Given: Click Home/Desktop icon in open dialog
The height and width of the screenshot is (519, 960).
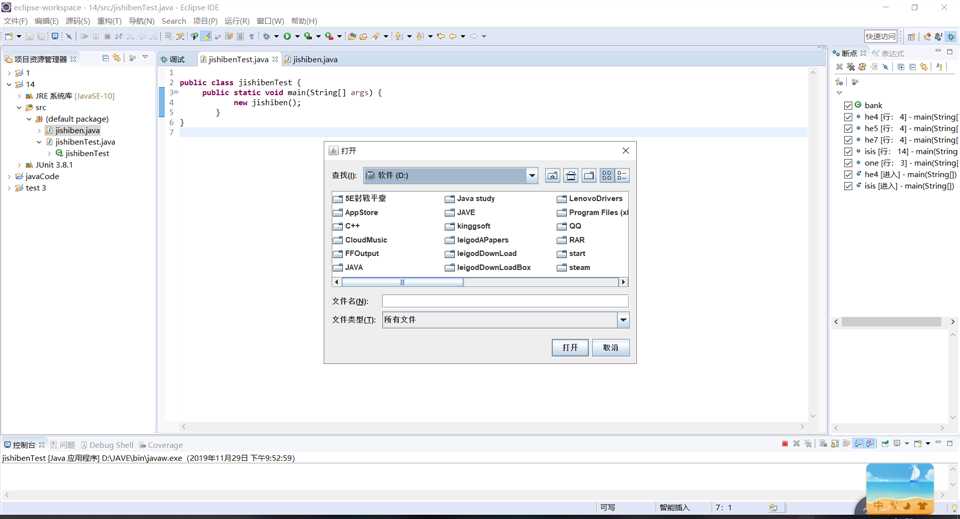Looking at the screenshot, I should 571,175.
